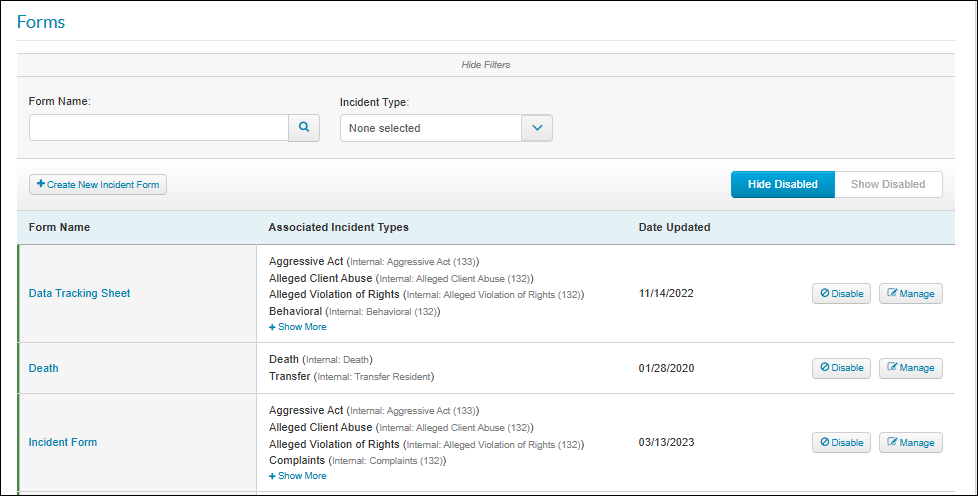Viewport: 978px width, 496px height.
Task: Open the Incident Form link
Action: click(63, 442)
